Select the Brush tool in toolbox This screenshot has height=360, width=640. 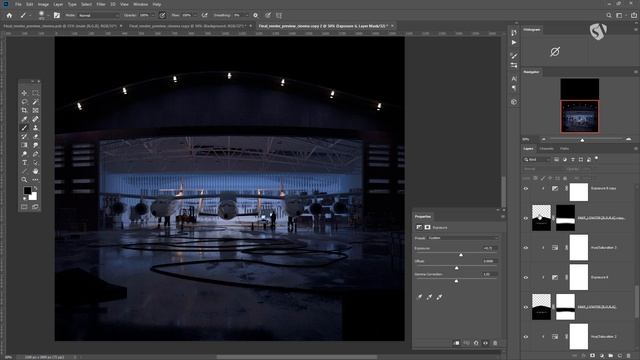(24, 128)
